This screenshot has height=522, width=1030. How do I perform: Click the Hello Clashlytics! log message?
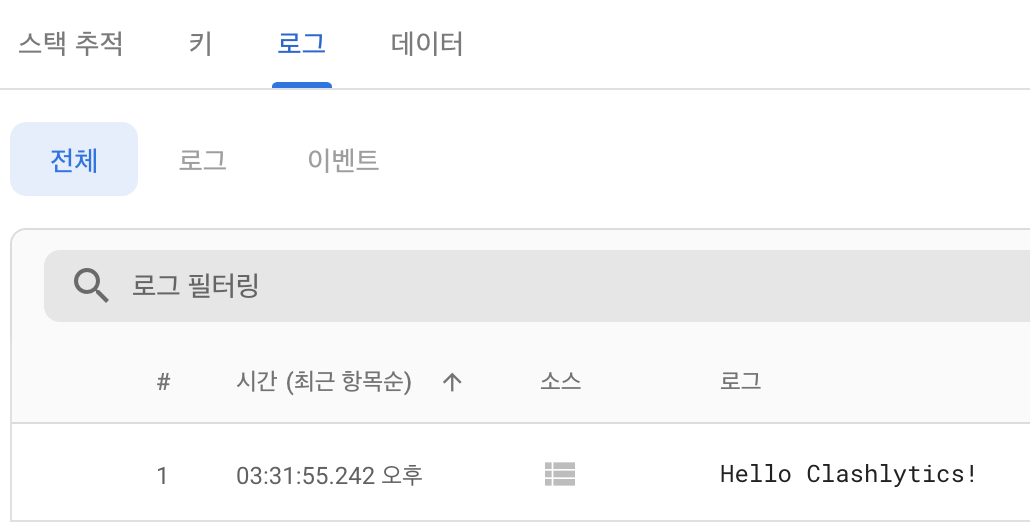(848, 474)
